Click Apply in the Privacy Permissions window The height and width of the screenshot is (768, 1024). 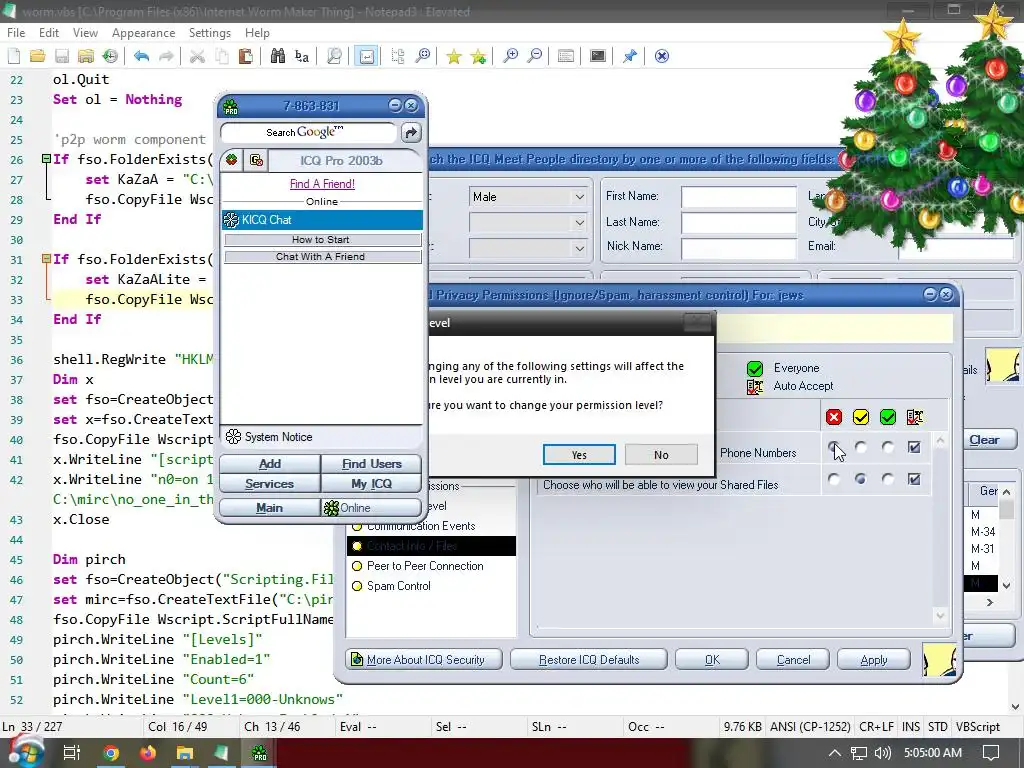[x=873, y=660]
